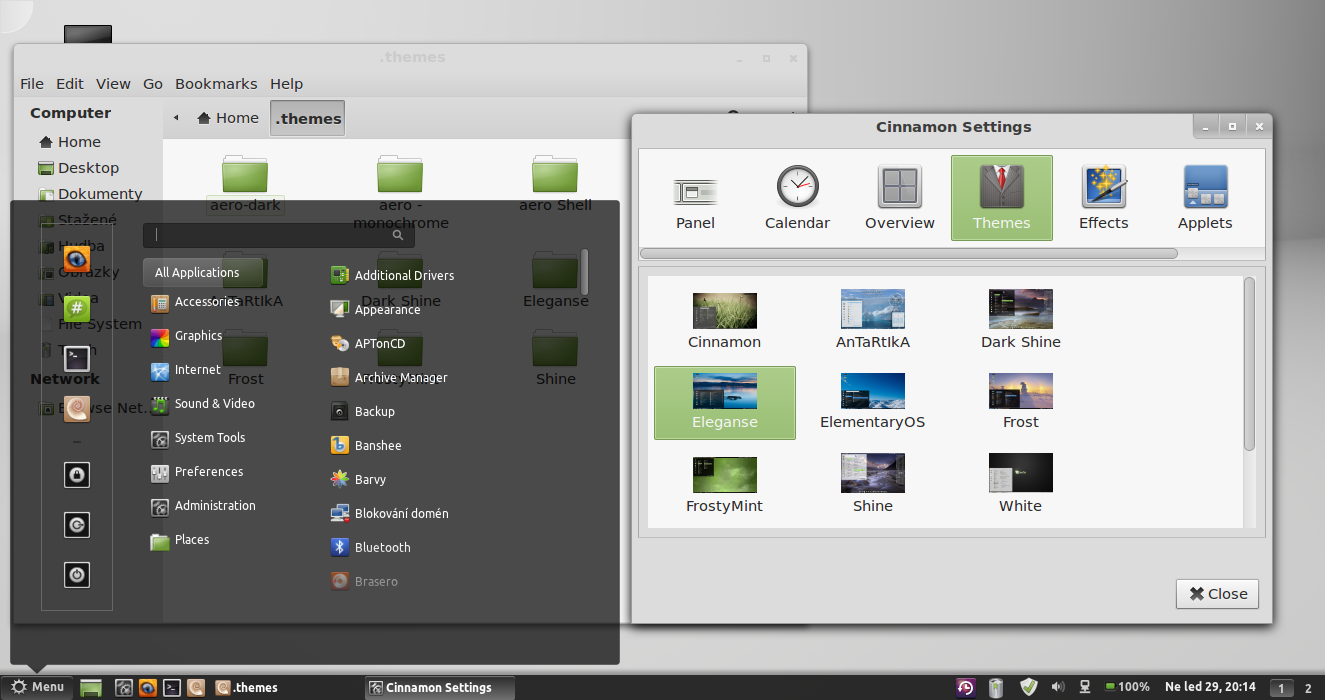Click the path back arrow in file manager

pyautogui.click(x=176, y=118)
